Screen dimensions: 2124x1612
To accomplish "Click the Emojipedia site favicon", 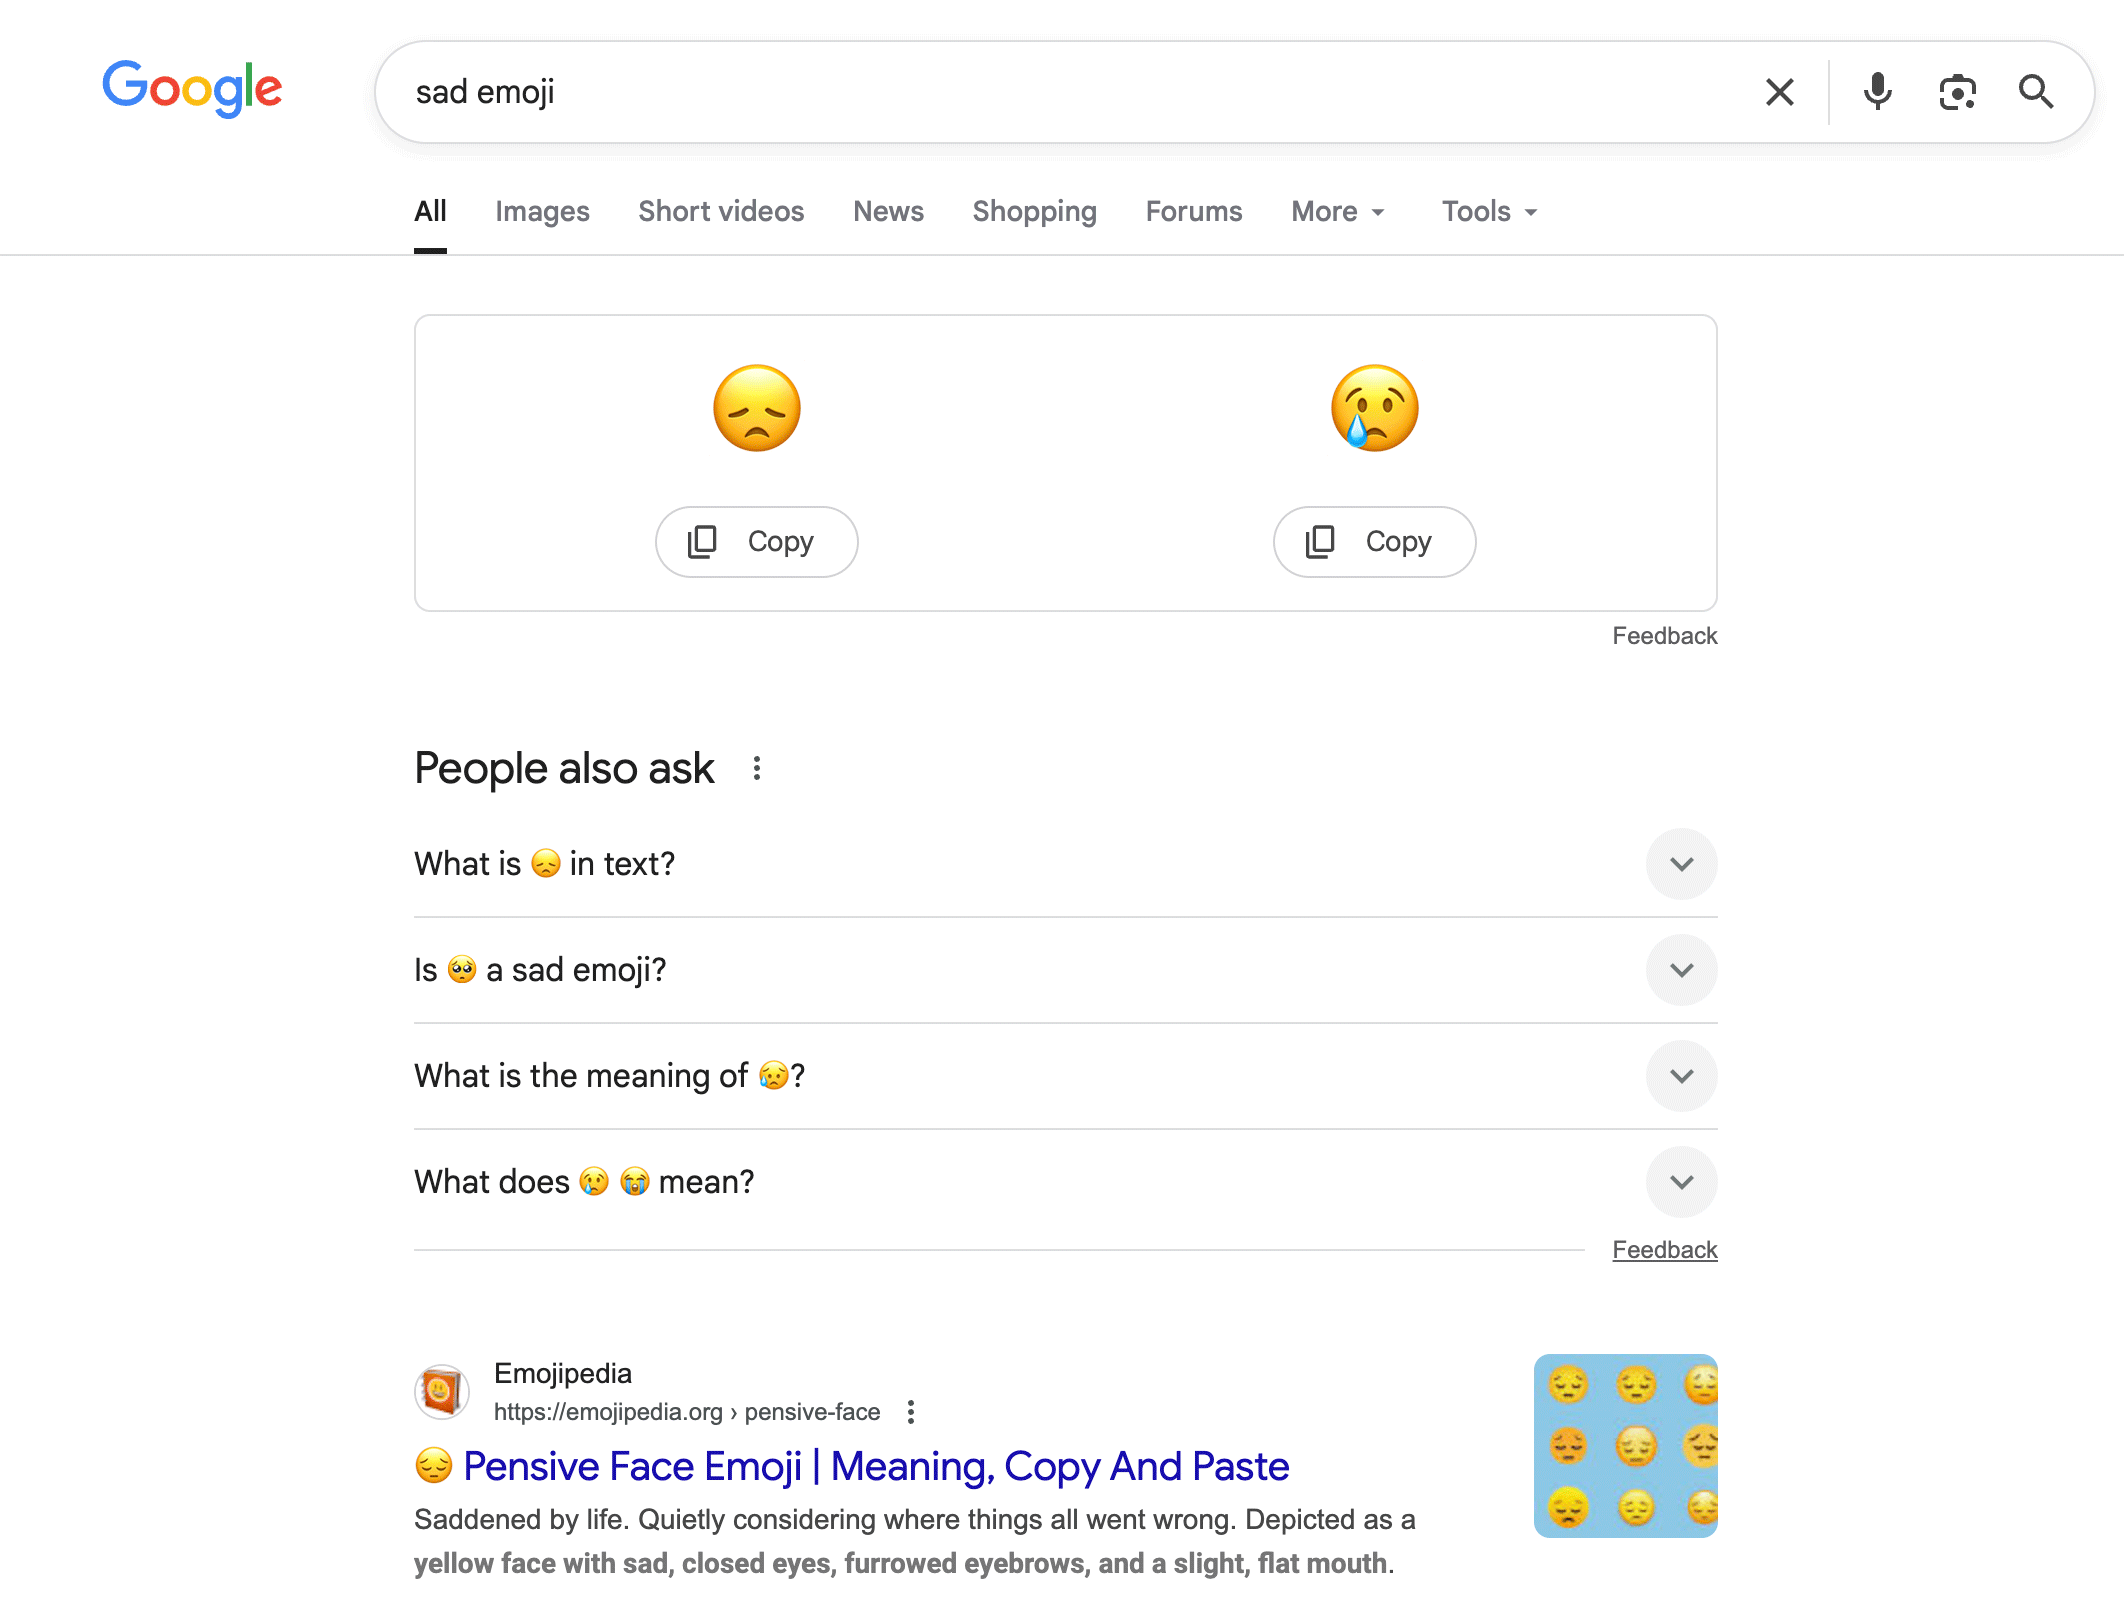I will 441,1391.
